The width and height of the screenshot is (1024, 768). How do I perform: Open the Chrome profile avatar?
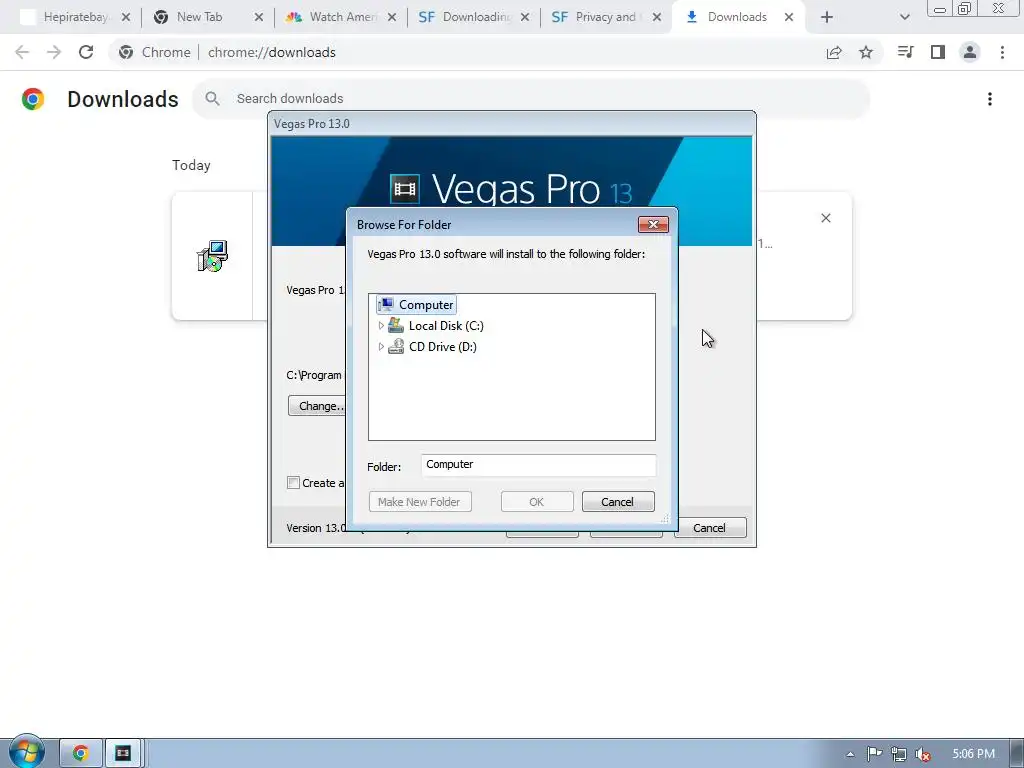pyautogui.click(x=970, y=52)
